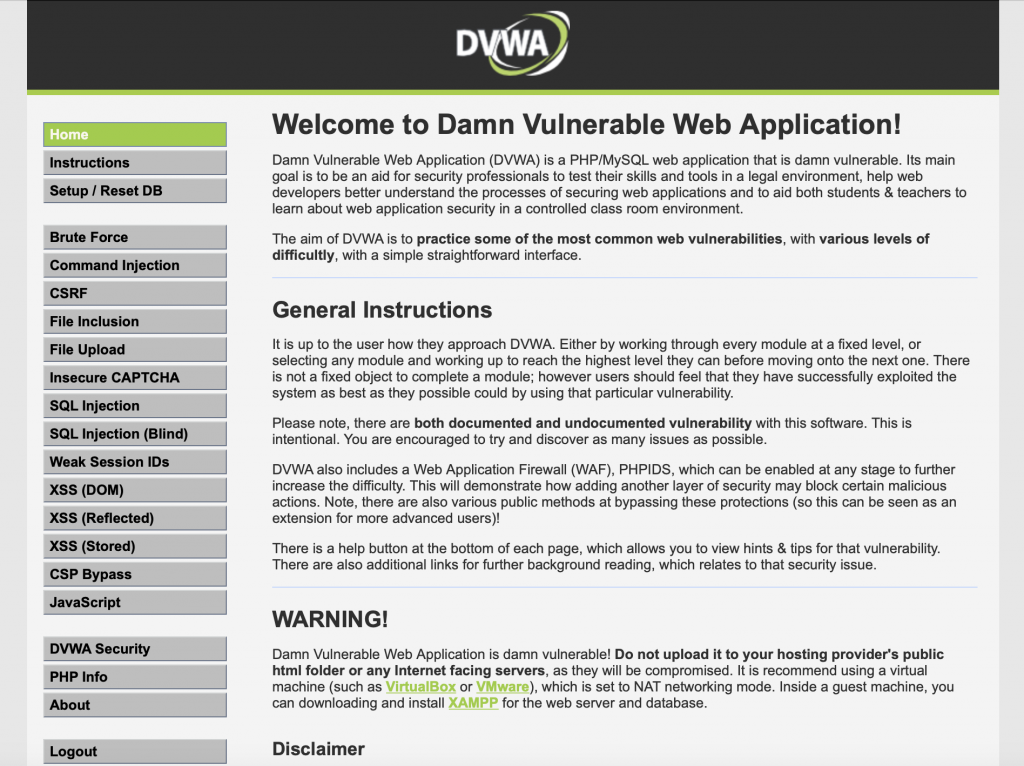1024x766 pixels.
Task: Open the XSS (DOM) module
Action: [x=135, y=490]
